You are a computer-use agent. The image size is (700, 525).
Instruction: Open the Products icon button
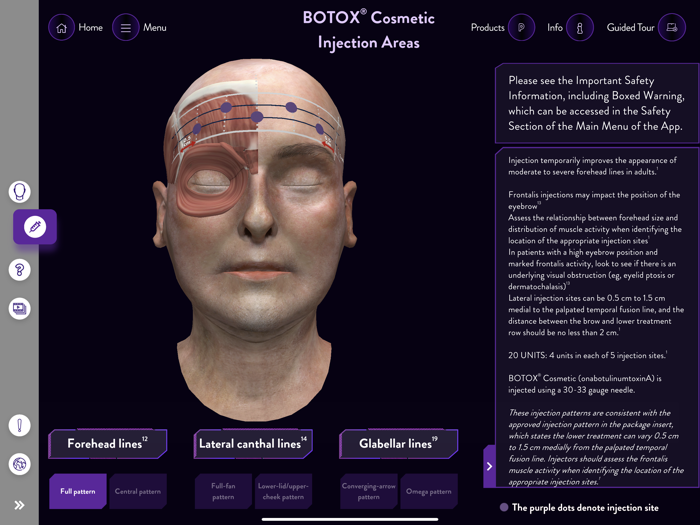(x=521, y=28)
